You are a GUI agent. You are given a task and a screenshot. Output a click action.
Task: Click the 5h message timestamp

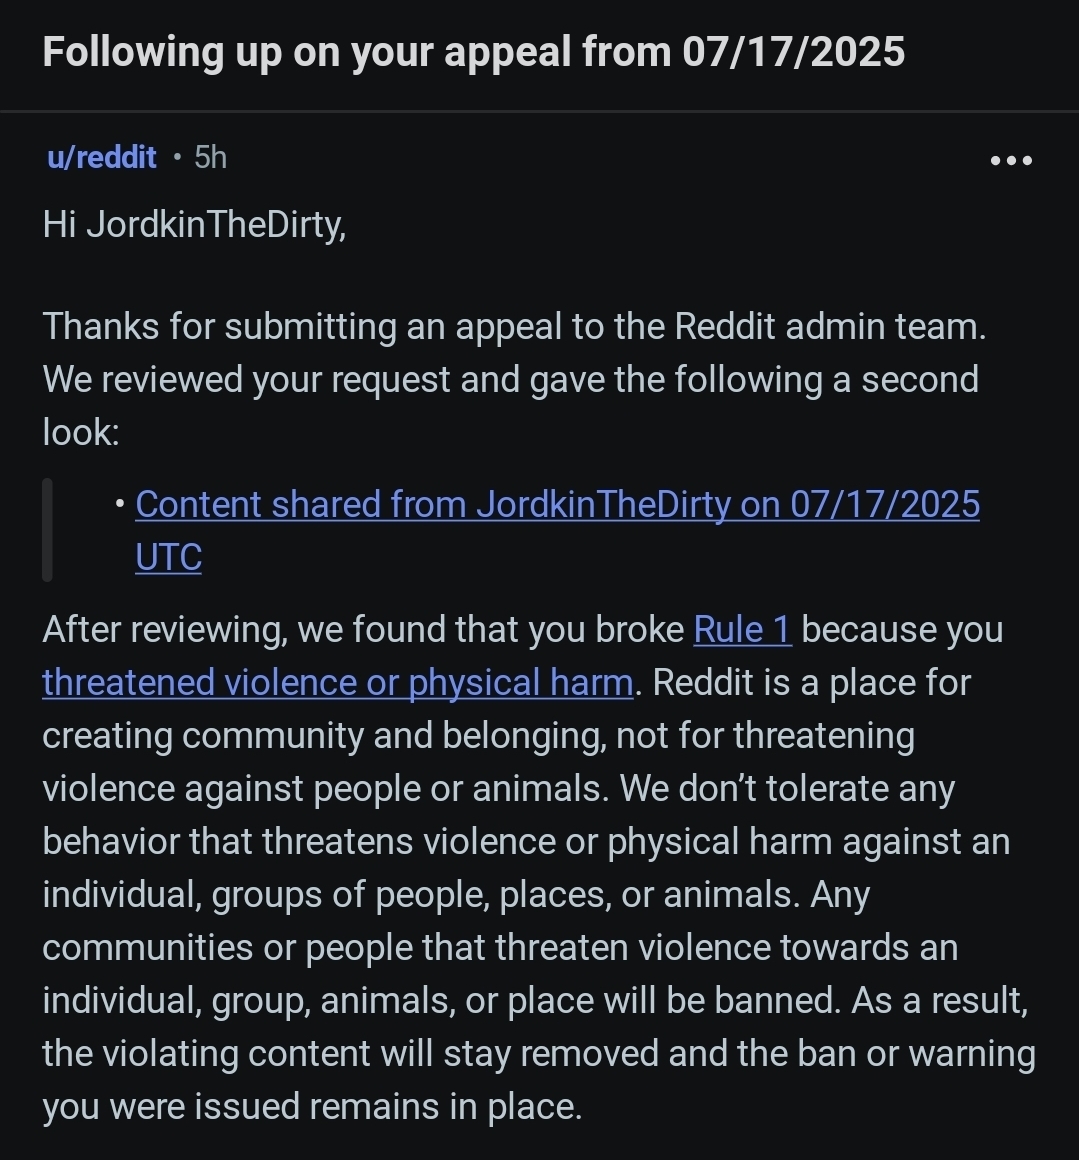(211, 157)
